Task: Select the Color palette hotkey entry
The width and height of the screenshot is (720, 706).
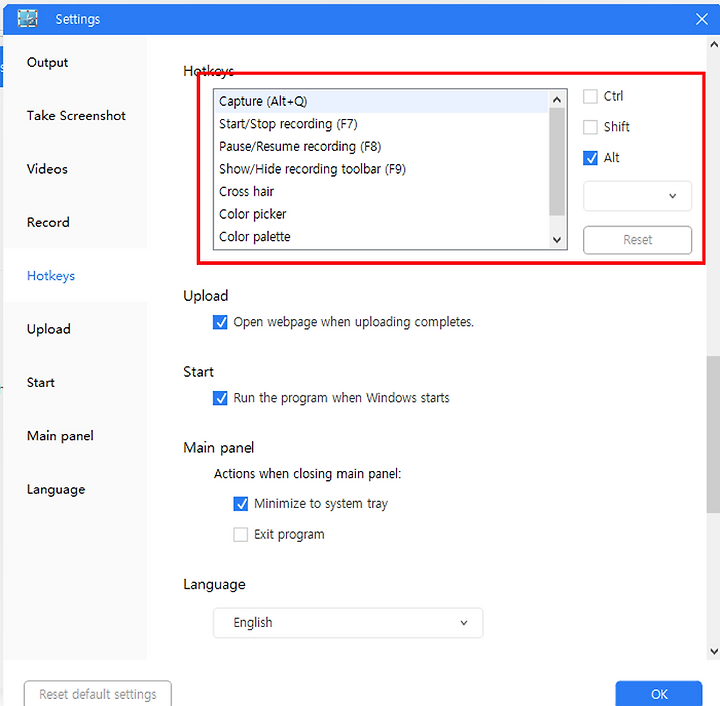Action: (x=381, y=236)
